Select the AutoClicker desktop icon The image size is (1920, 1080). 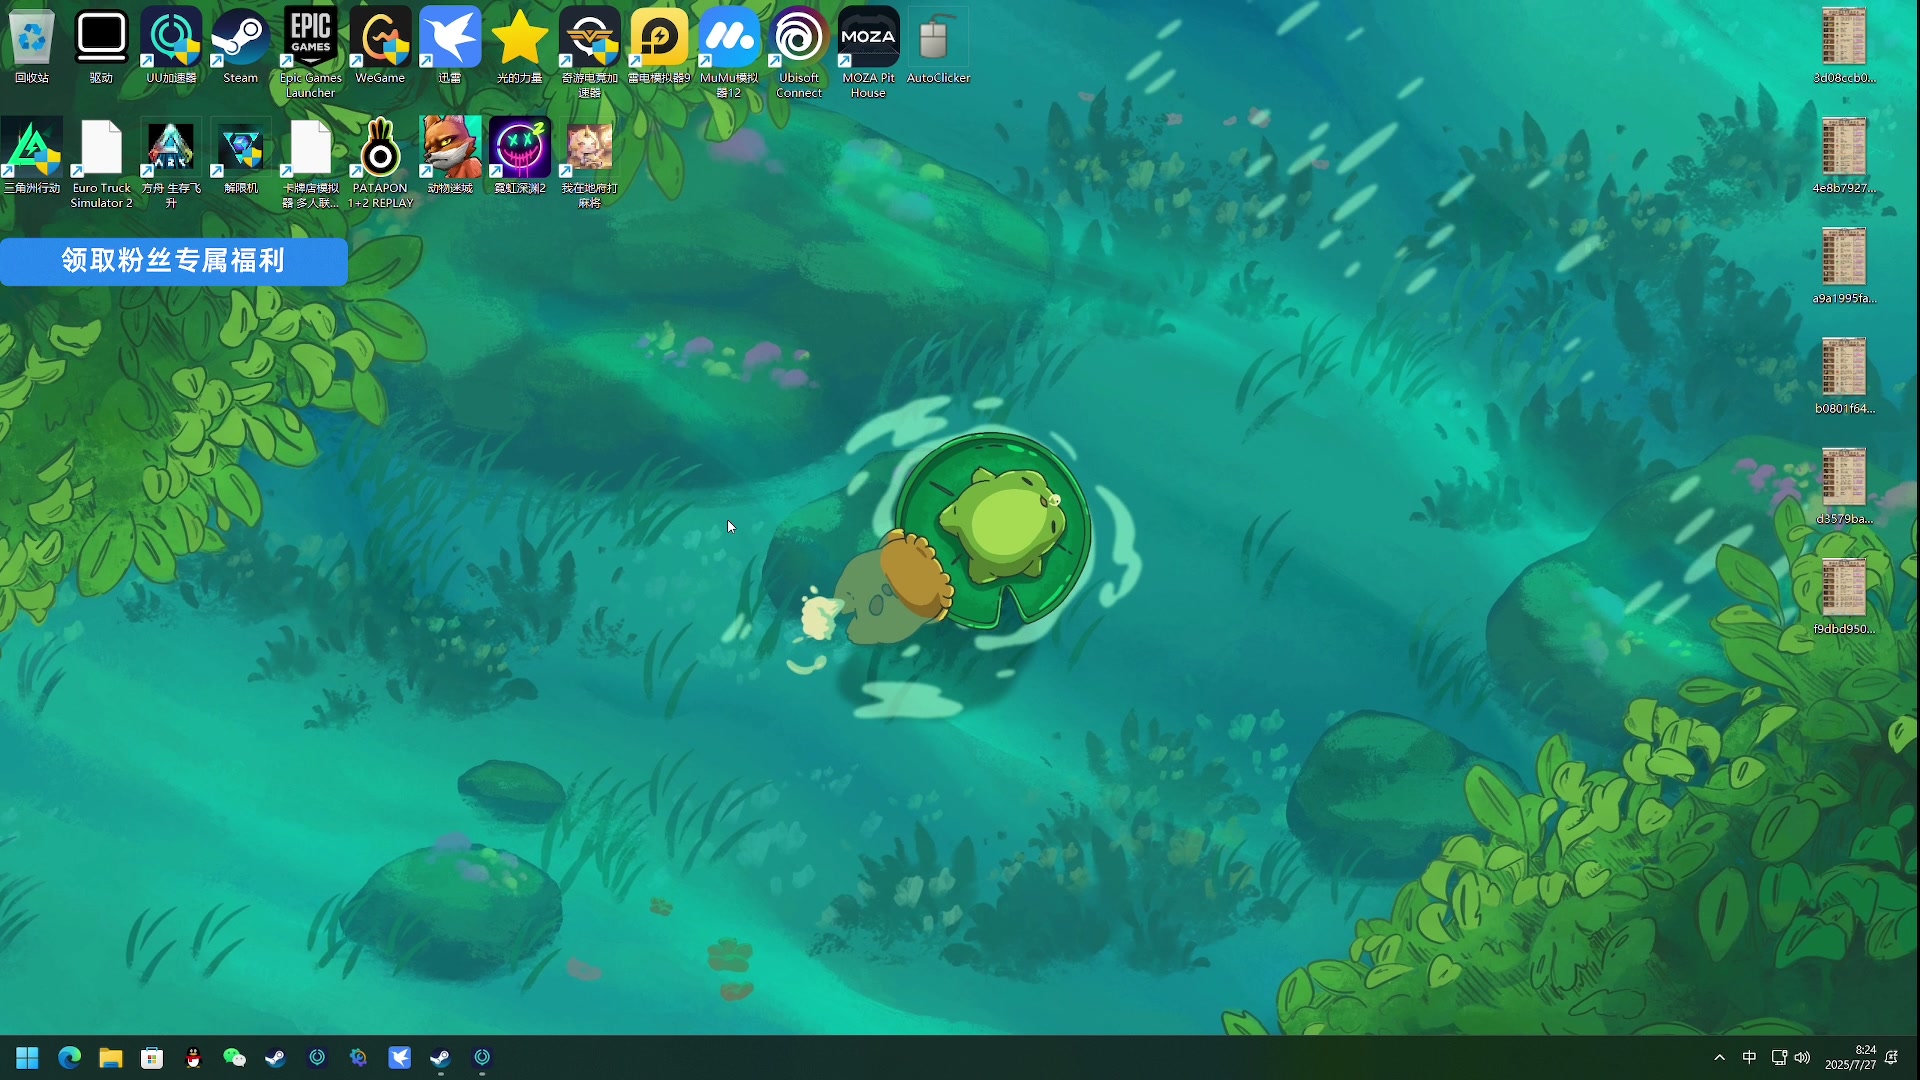pyautogui.click(x=938, y=47)
